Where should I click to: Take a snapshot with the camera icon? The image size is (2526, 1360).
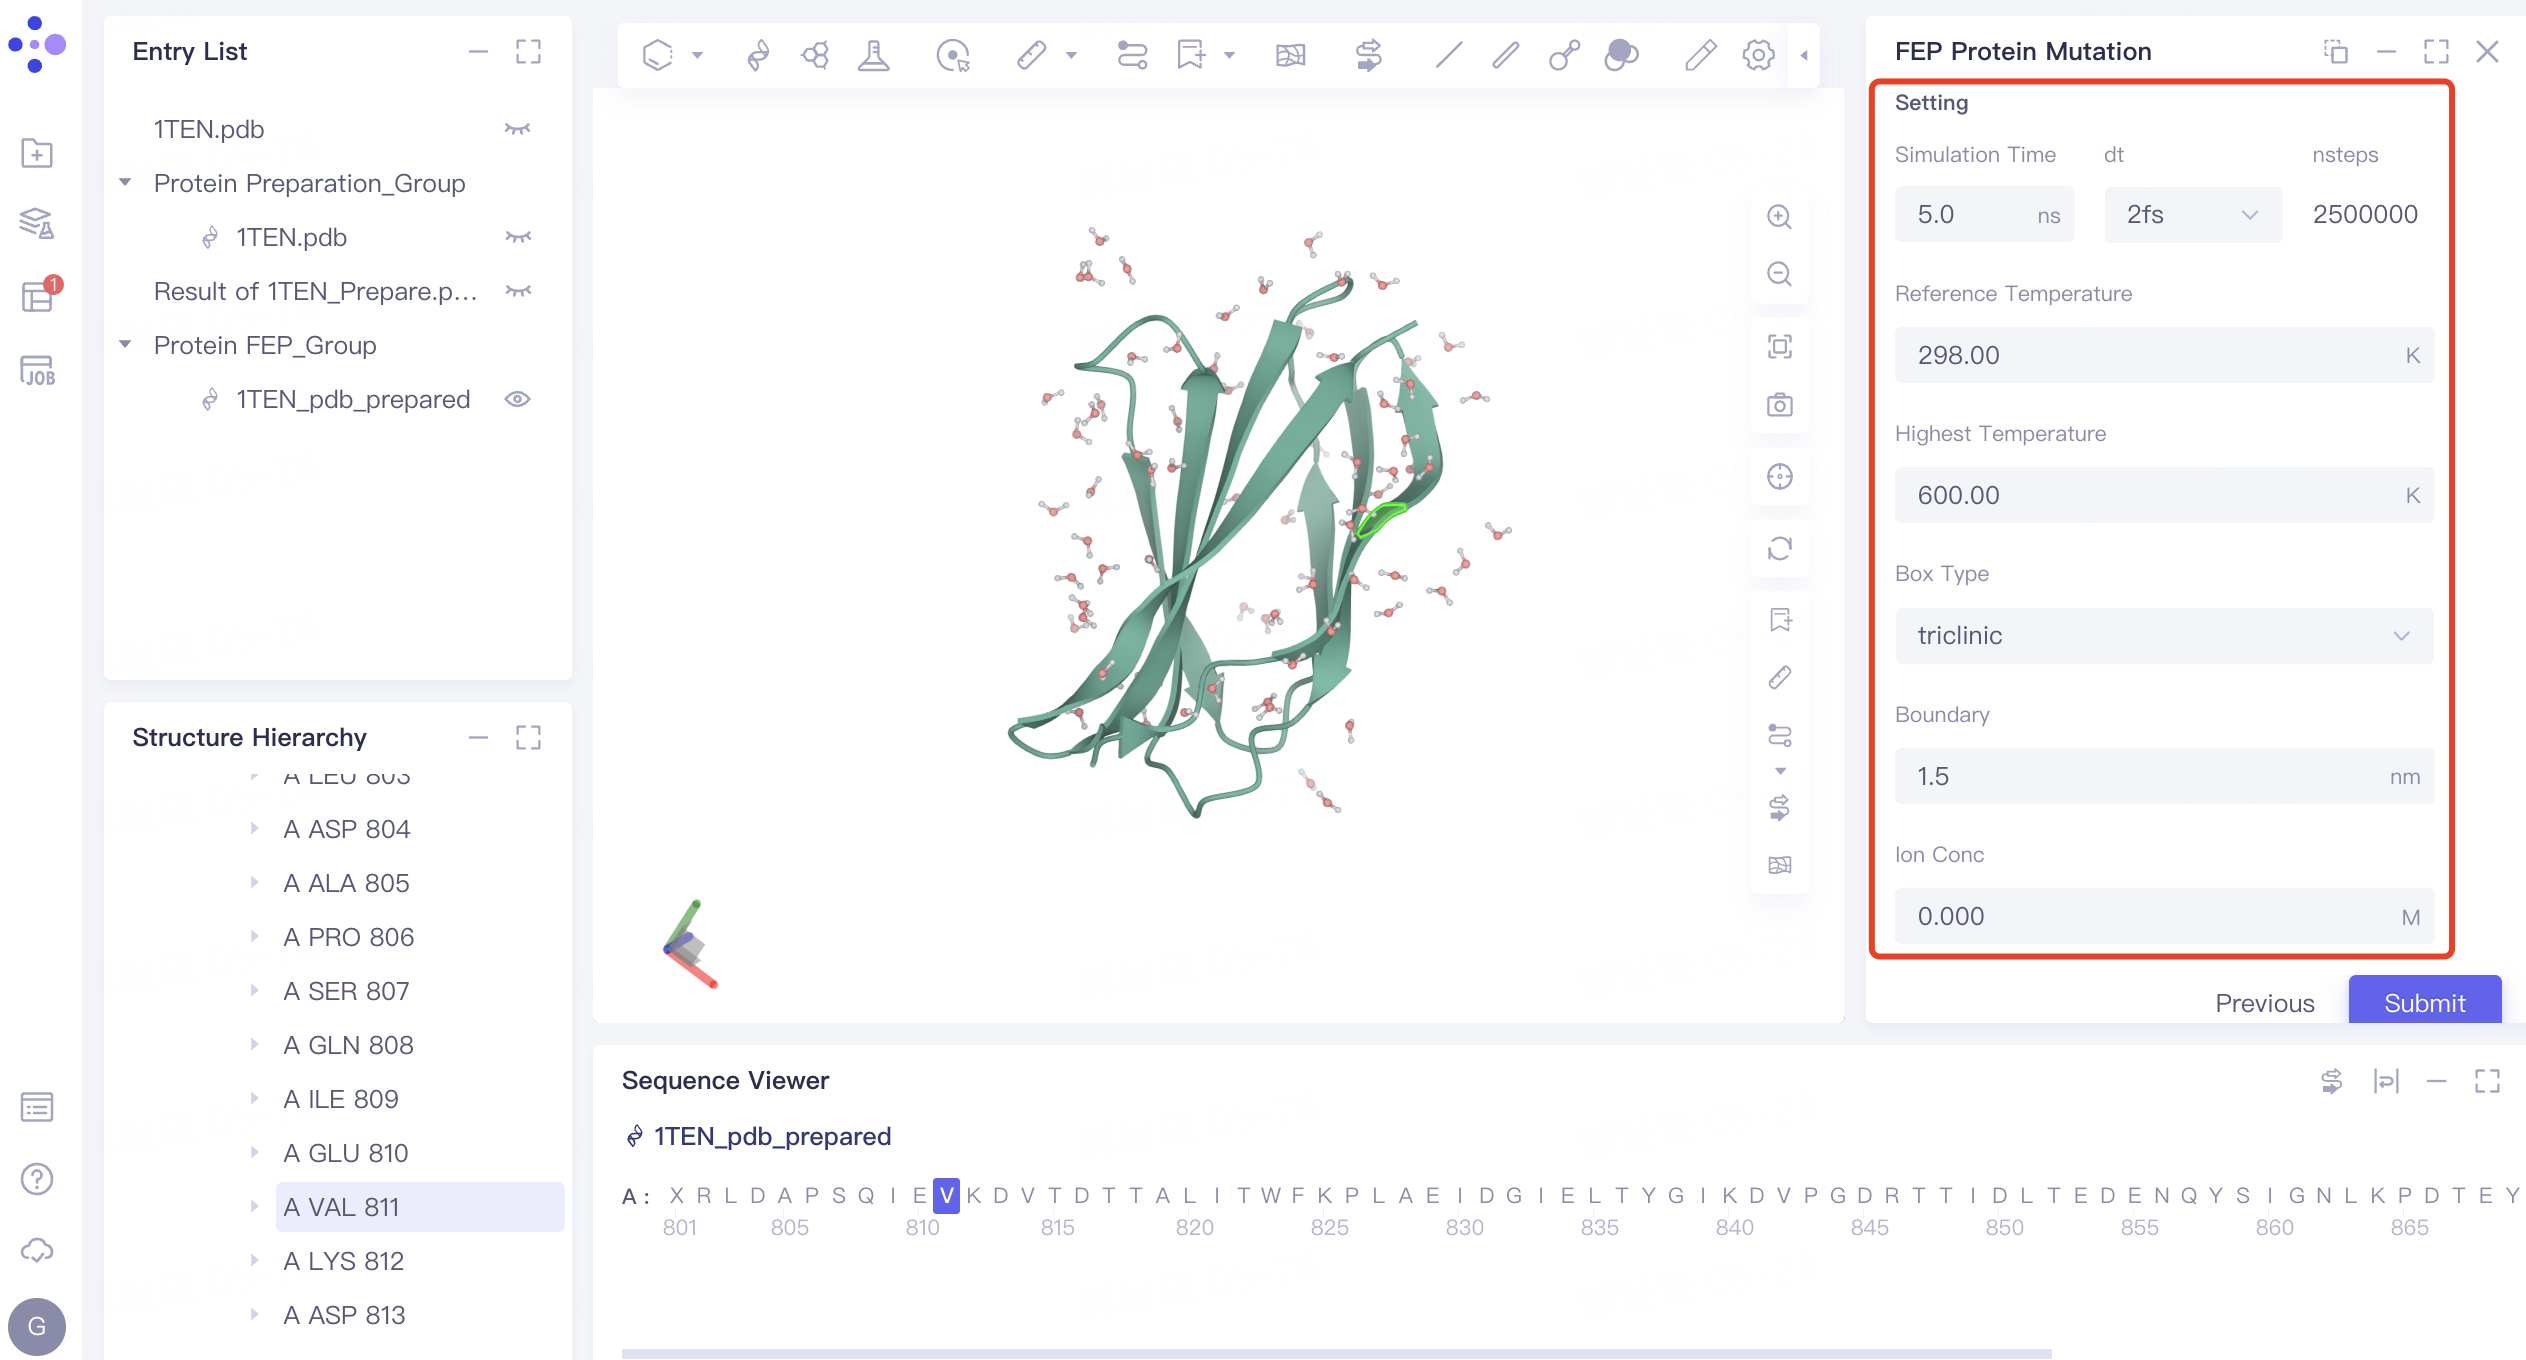(x=1780, y=405)
